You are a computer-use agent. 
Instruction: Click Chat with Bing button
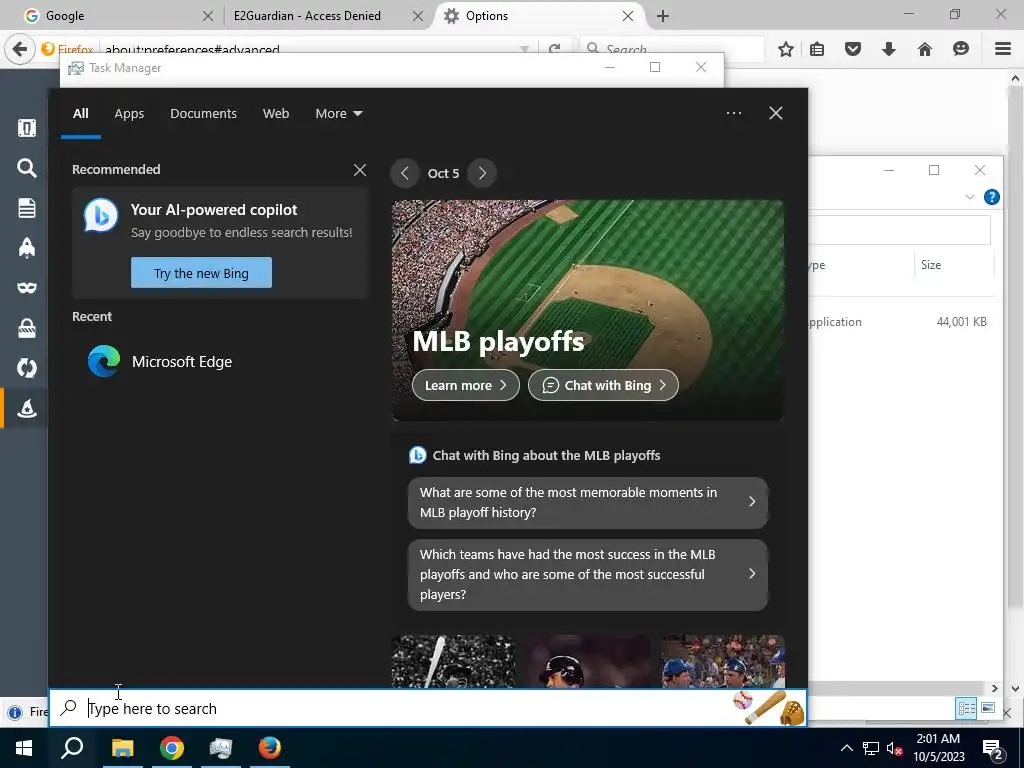pos(603,385)
